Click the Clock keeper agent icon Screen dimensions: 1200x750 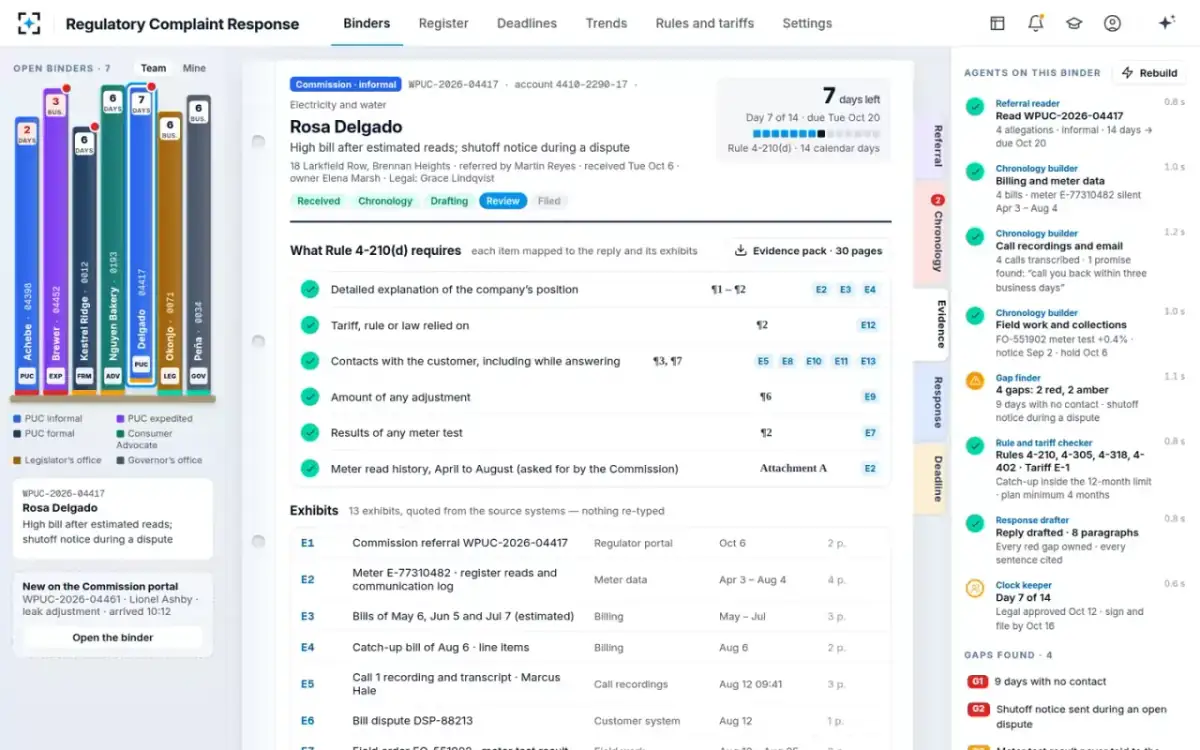tap(975, 588)
